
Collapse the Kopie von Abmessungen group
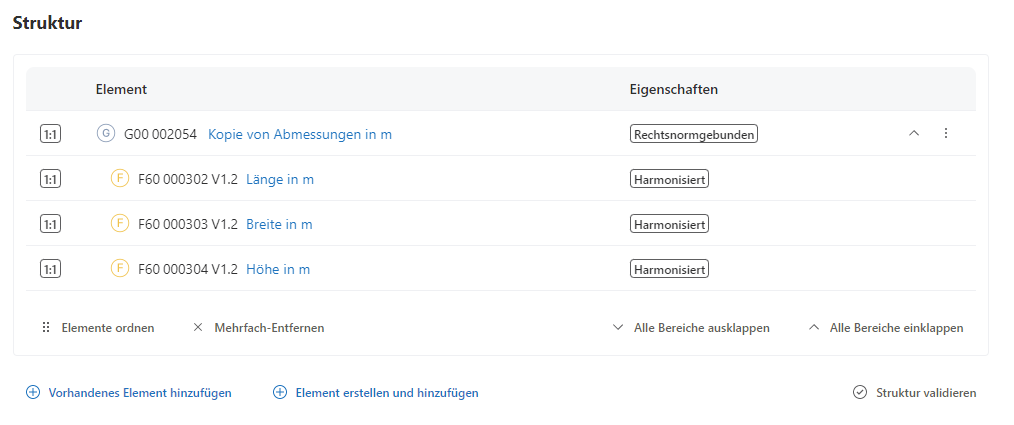click(x=913, y=134)
